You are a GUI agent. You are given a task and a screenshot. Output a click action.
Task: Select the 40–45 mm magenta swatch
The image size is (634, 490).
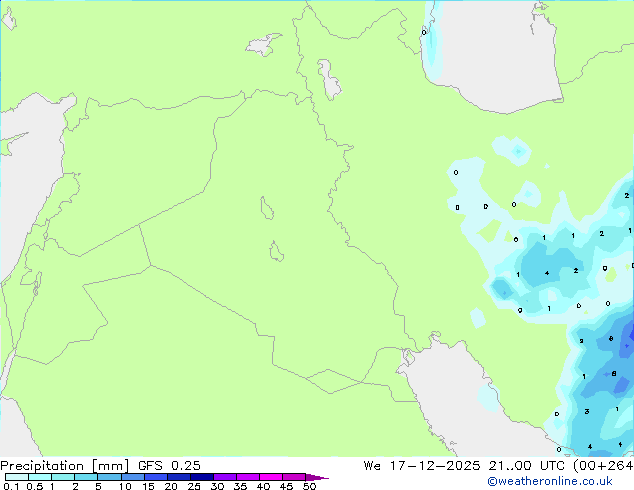[x=271, y=477]
